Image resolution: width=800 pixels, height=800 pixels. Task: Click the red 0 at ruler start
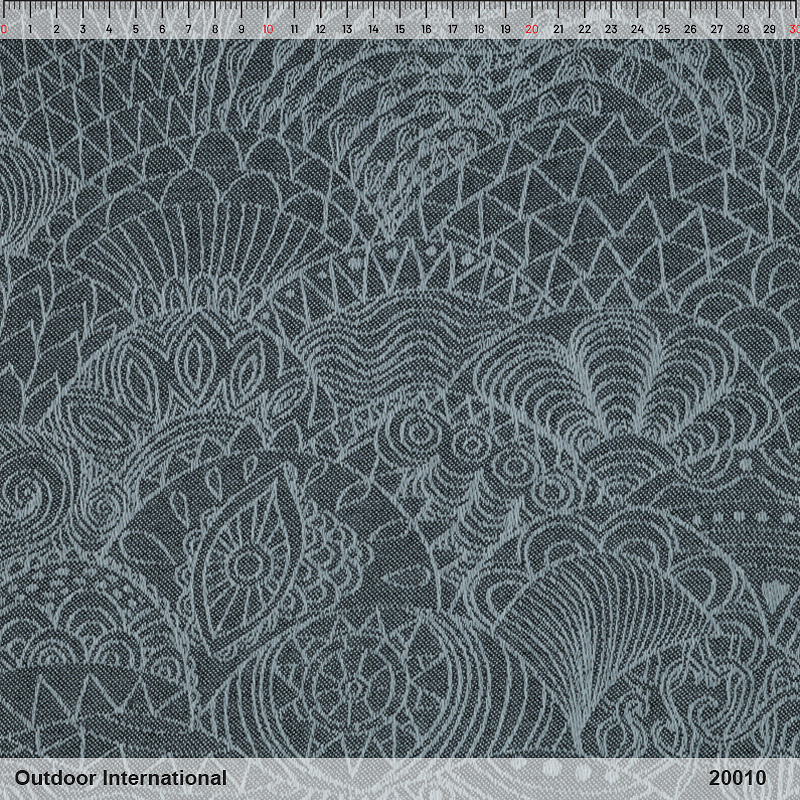point(4,29)
